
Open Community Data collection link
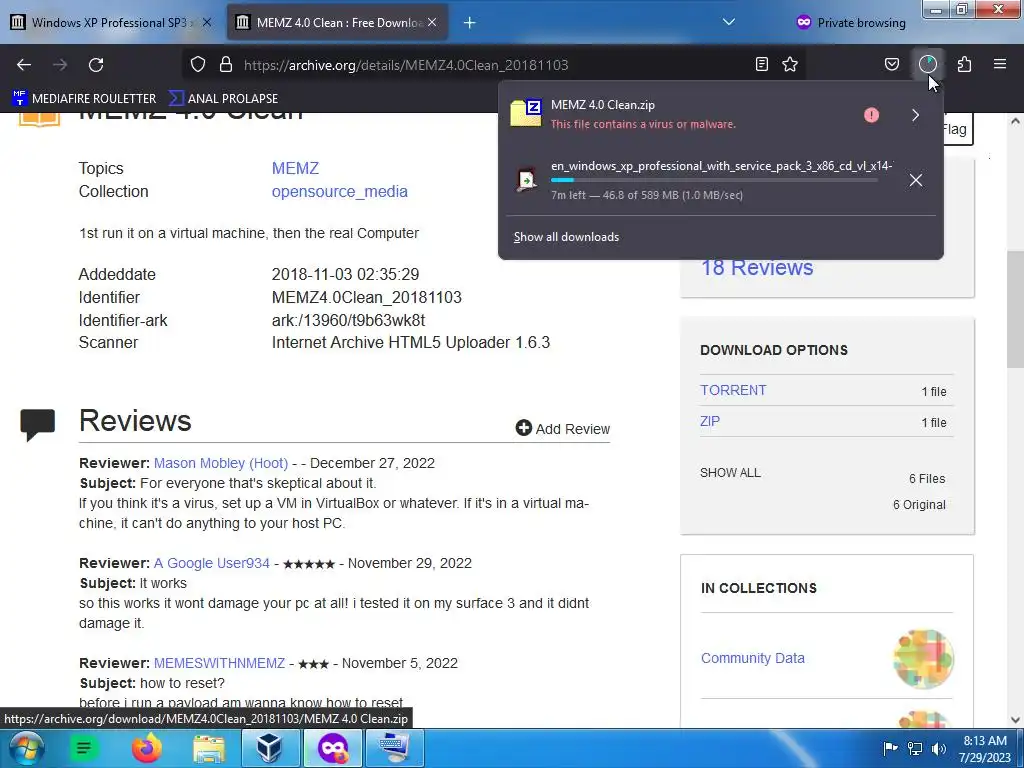coord(752,658)
